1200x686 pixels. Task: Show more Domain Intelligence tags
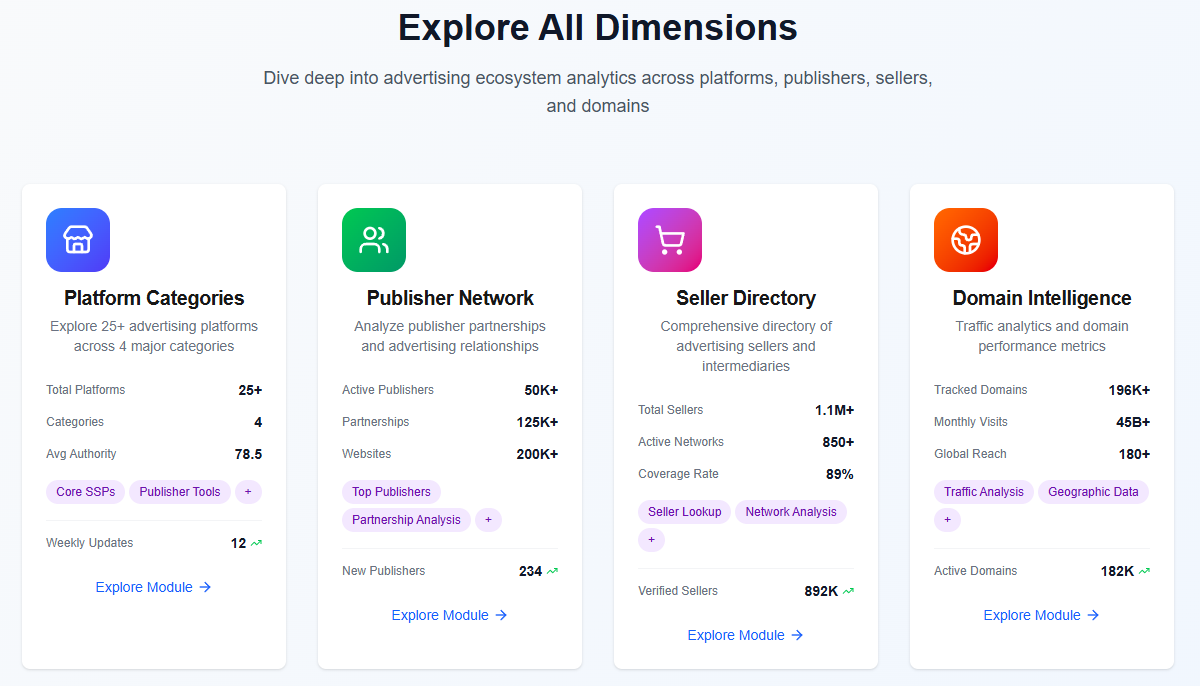coord(947,519)
